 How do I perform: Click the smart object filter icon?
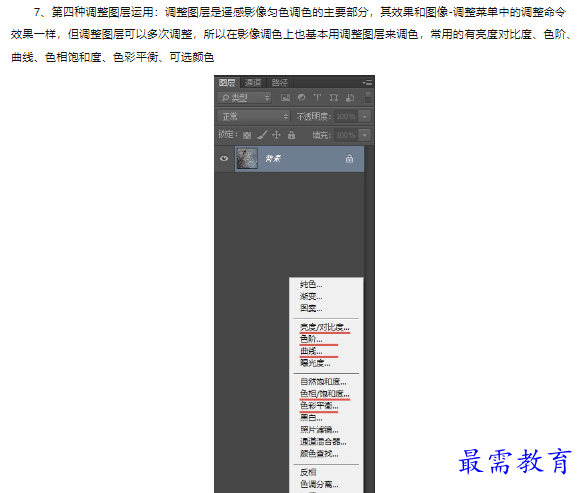pyautogui.click(x=350, y=98)
